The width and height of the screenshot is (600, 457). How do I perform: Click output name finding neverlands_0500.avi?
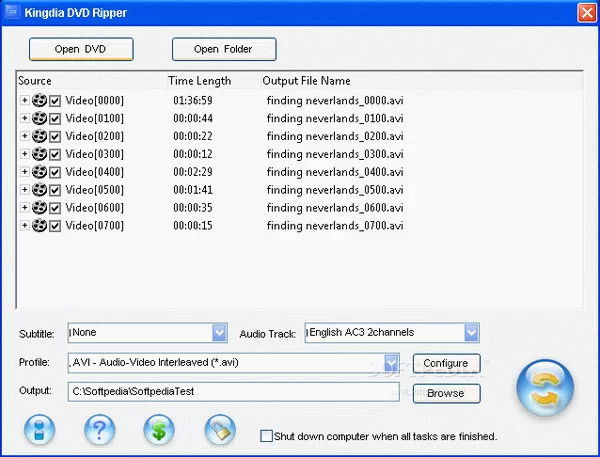pos(335,190)
